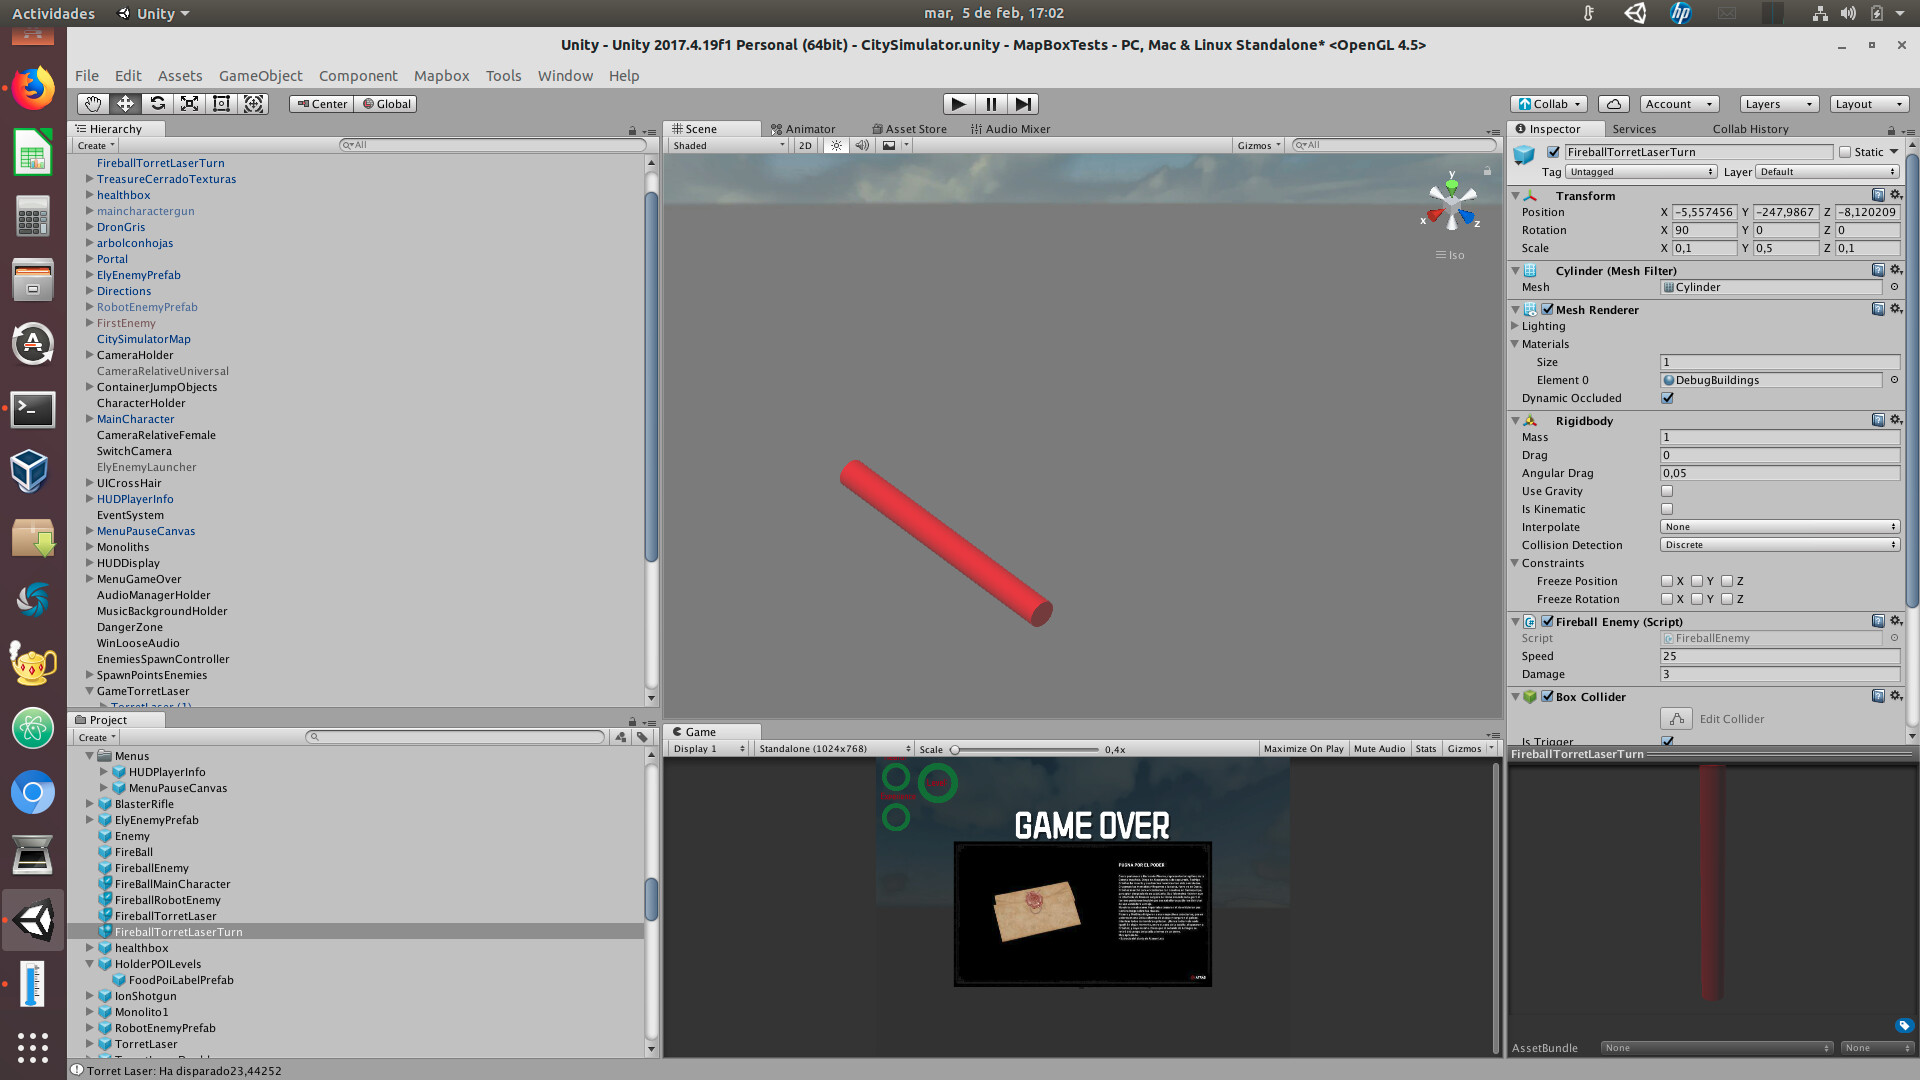Open the Collision Detection dropdown
Screen dimensions: 1920x1080
1779,544
